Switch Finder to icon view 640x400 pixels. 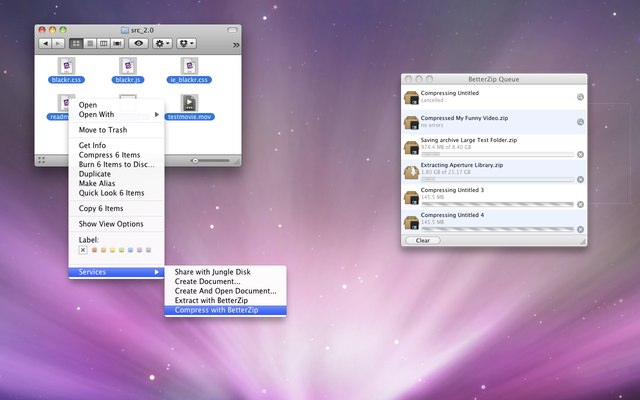[76, 44]
